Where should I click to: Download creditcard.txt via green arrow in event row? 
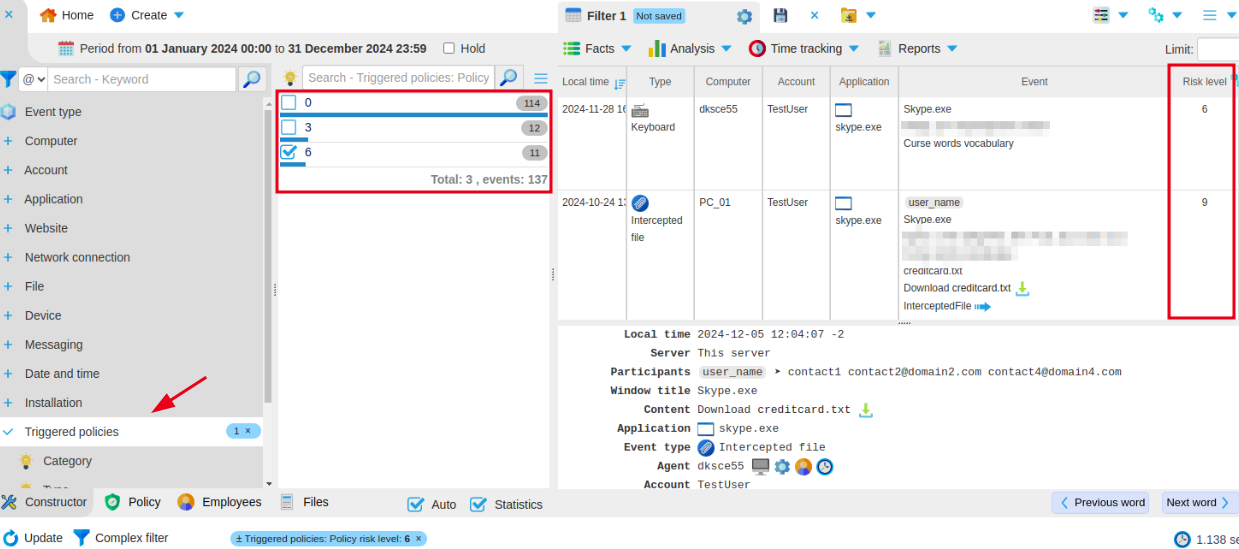pos(1023,288)
